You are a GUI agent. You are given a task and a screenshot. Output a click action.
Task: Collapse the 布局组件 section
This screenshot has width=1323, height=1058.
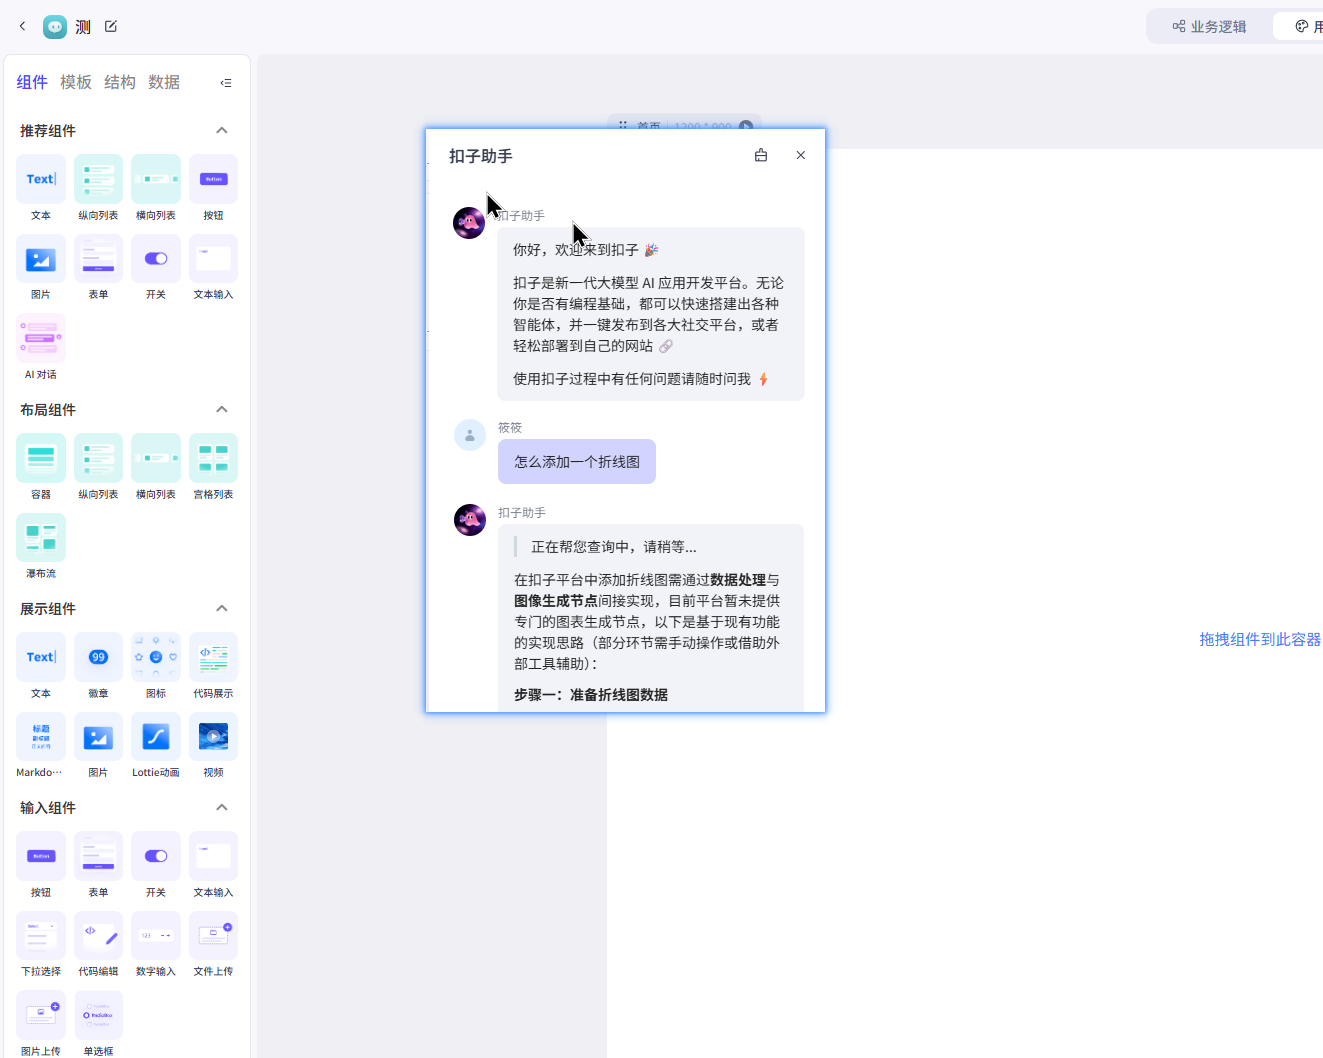tap(222, 409)
